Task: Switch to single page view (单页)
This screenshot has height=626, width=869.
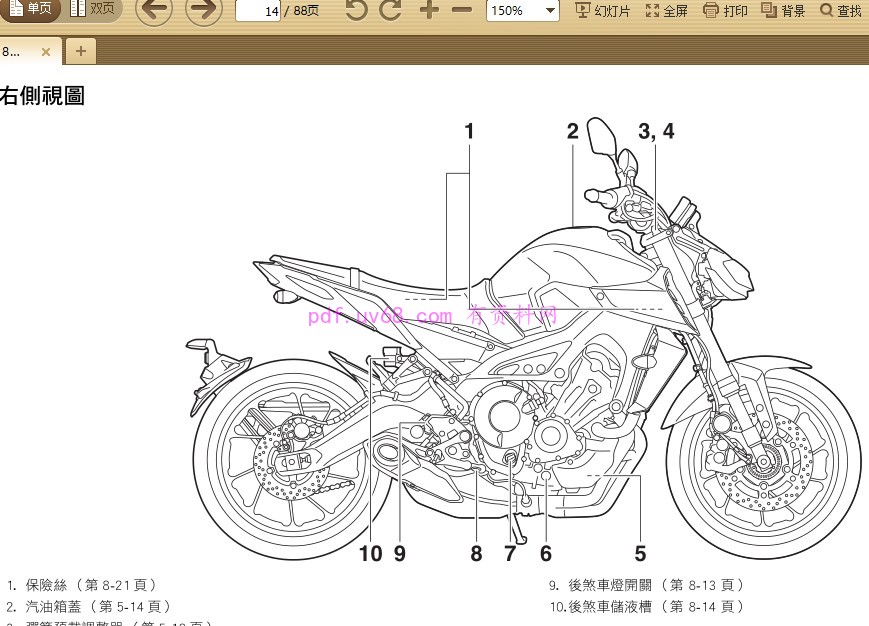Action: pyautogui.click(x=30, y=10)
